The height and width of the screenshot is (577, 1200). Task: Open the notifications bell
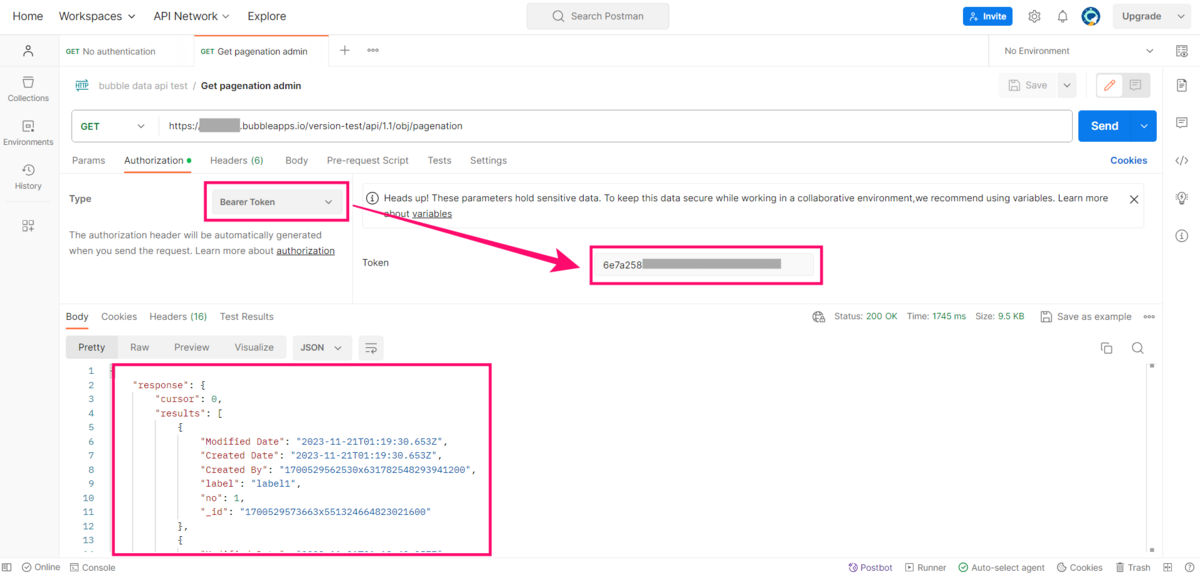(x=1062, y=16)
